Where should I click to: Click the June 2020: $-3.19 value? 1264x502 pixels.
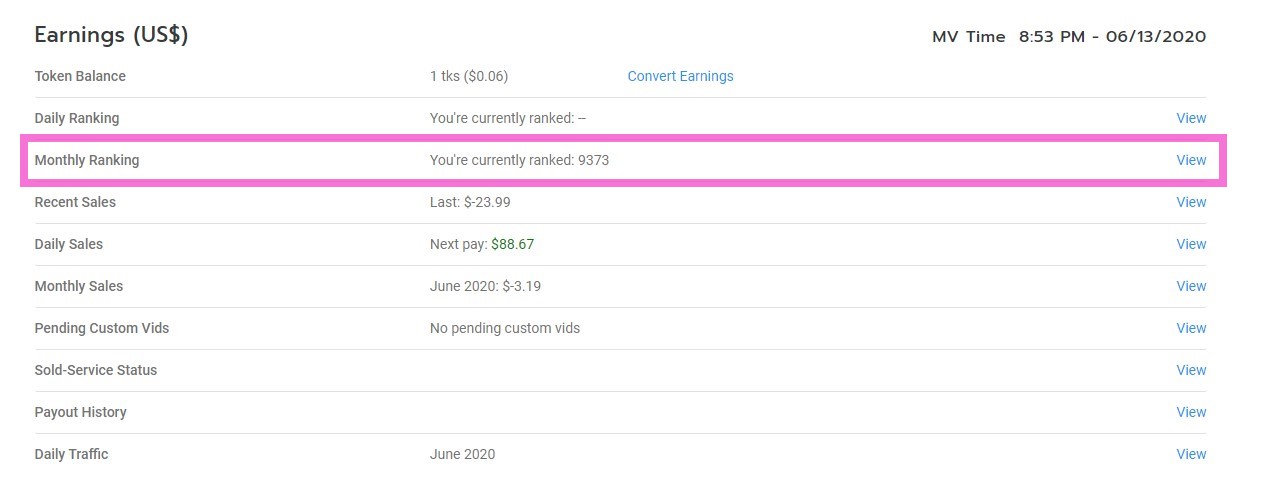tap(485, 286)
